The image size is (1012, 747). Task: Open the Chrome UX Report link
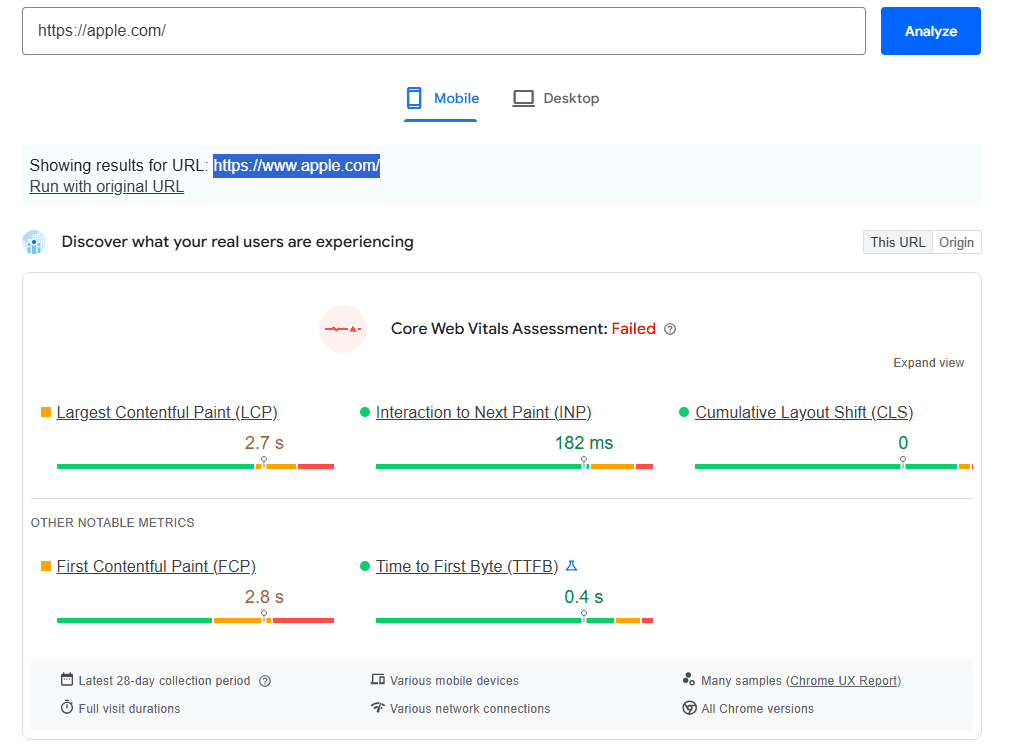tap(844, 679)
